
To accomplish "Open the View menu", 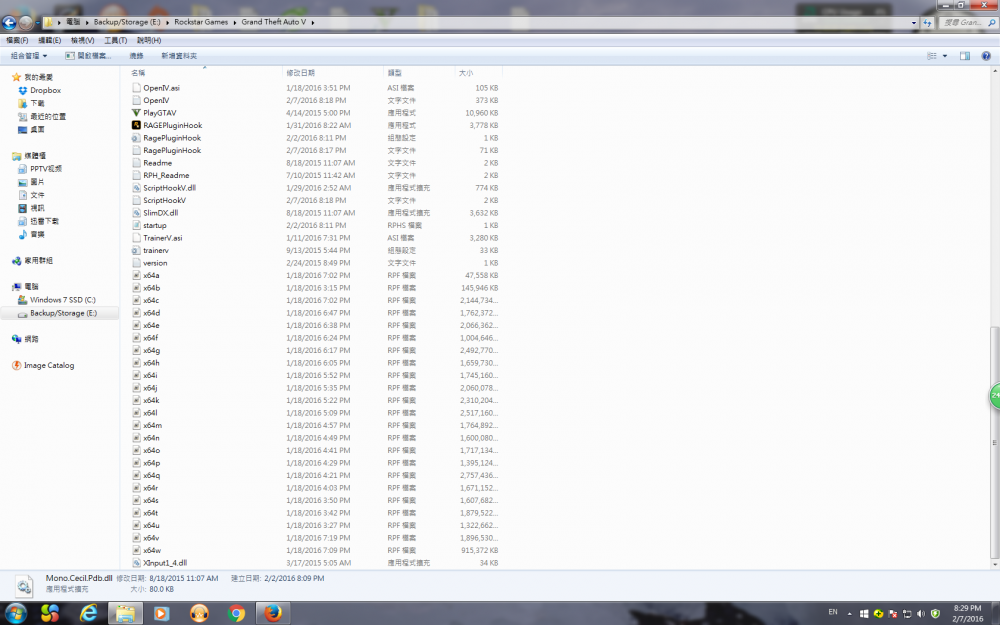I will [82, 40].
